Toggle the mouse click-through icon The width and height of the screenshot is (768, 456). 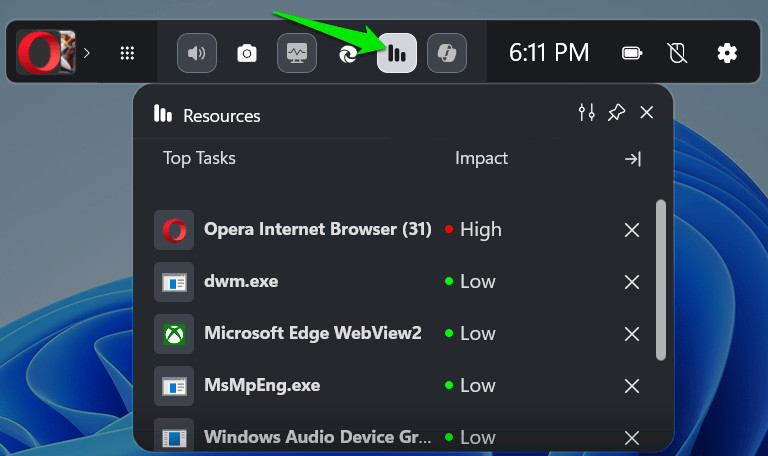(677, 53)
